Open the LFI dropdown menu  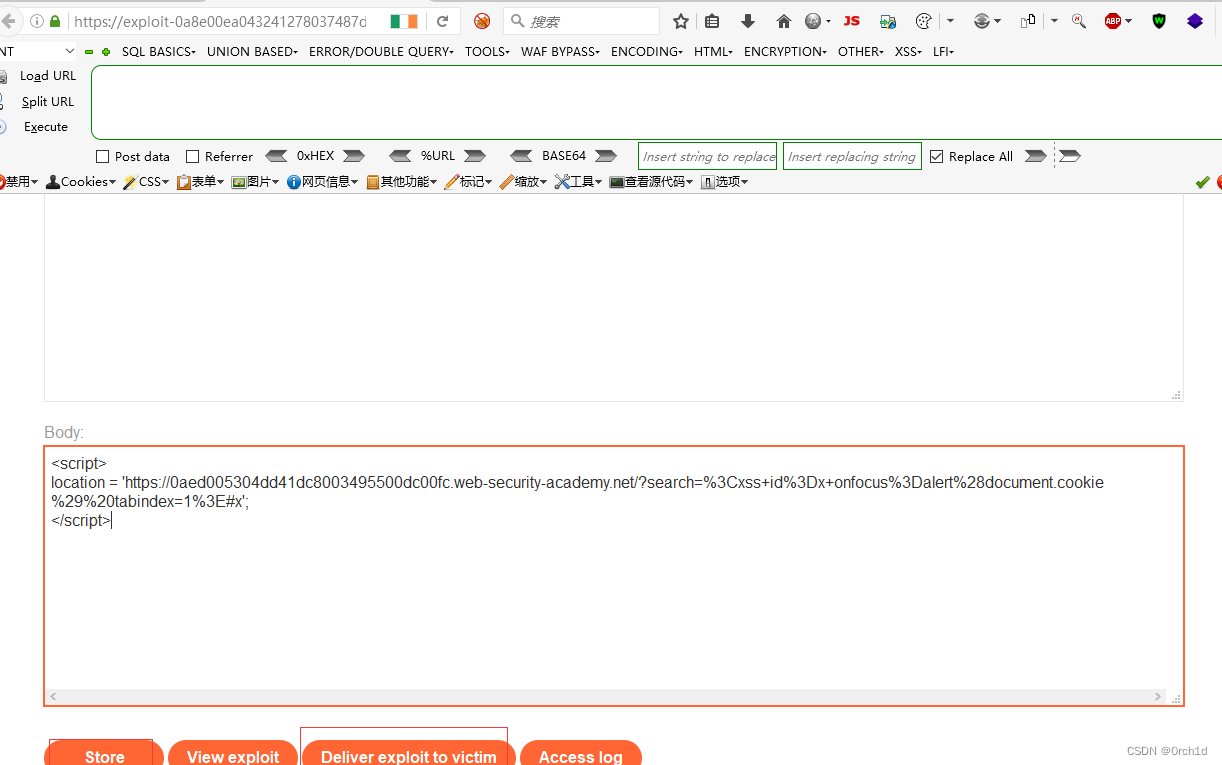click(943, 52)
